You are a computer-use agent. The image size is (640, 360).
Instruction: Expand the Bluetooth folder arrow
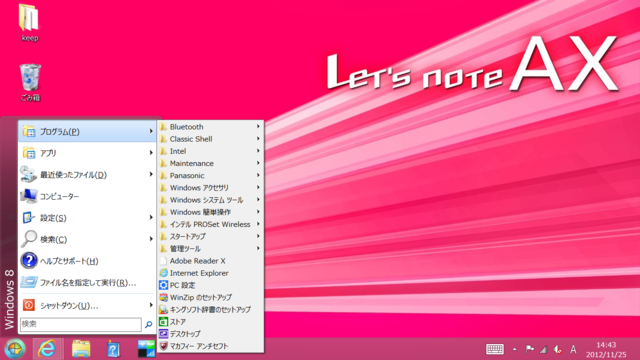(x=258, y=127)
